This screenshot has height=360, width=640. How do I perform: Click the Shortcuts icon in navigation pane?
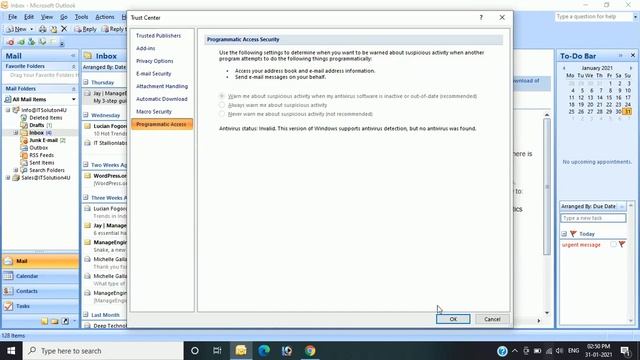[x=65, y=321]
